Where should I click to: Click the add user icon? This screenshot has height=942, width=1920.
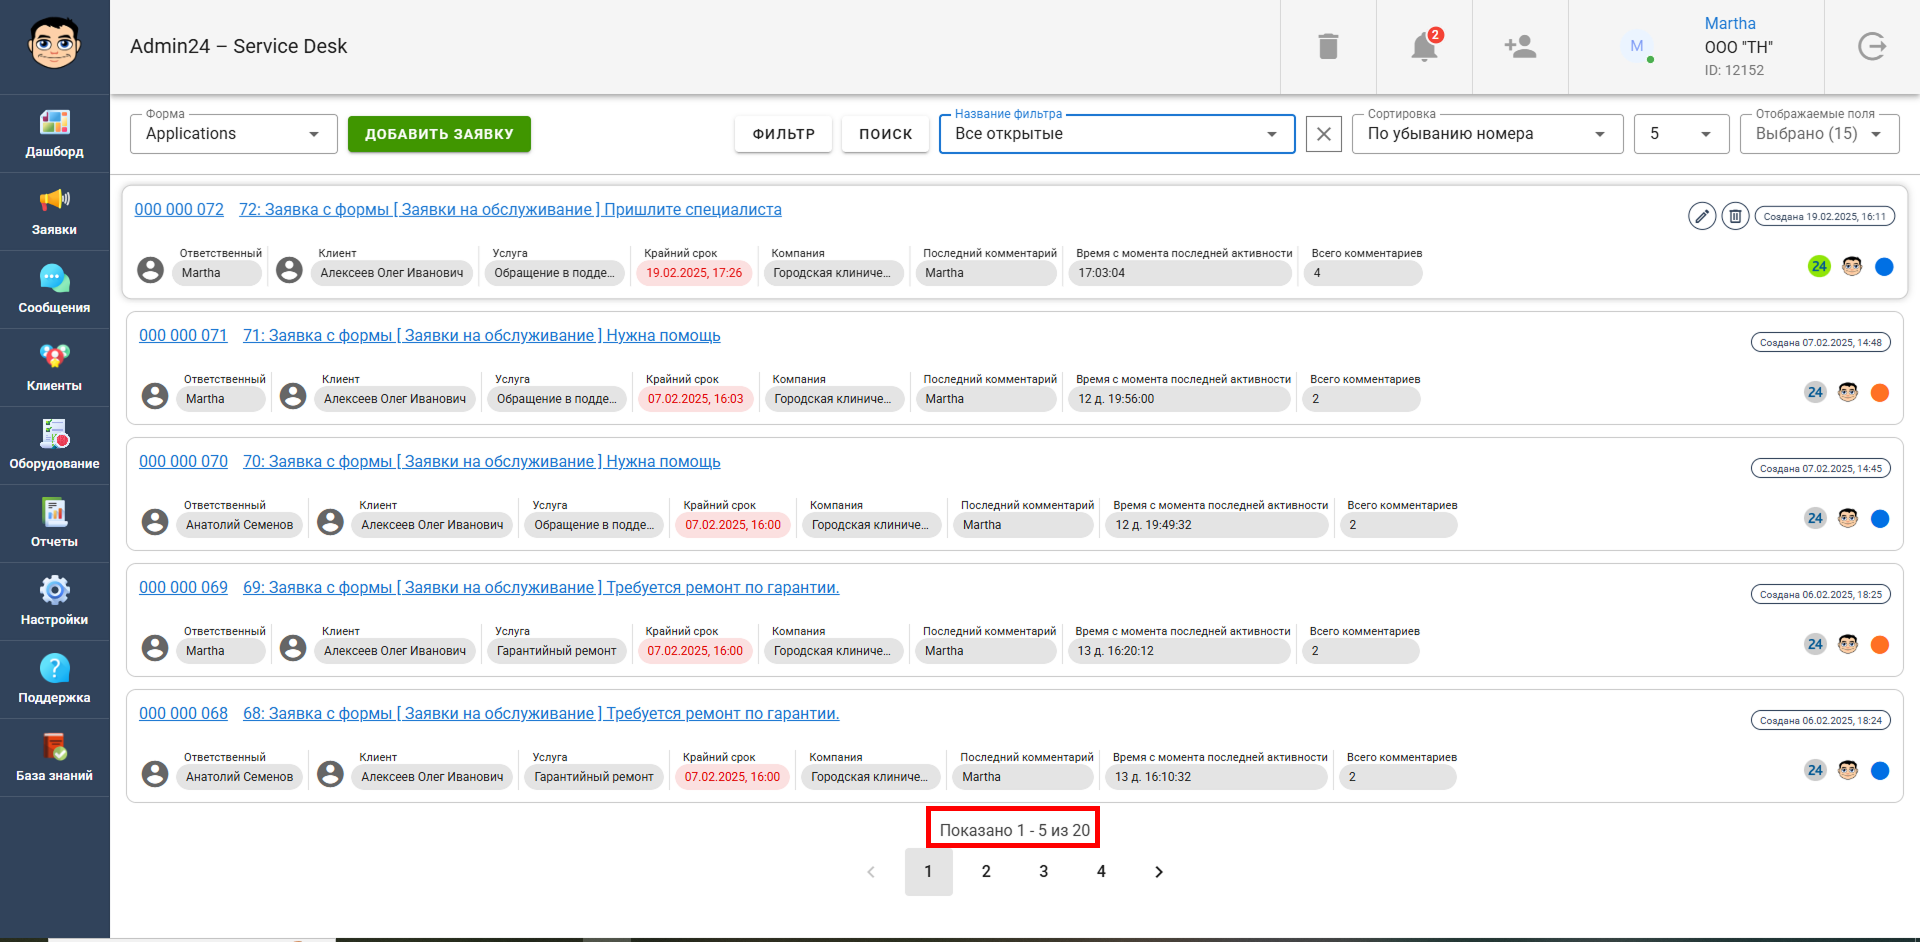click(1520, 46)
